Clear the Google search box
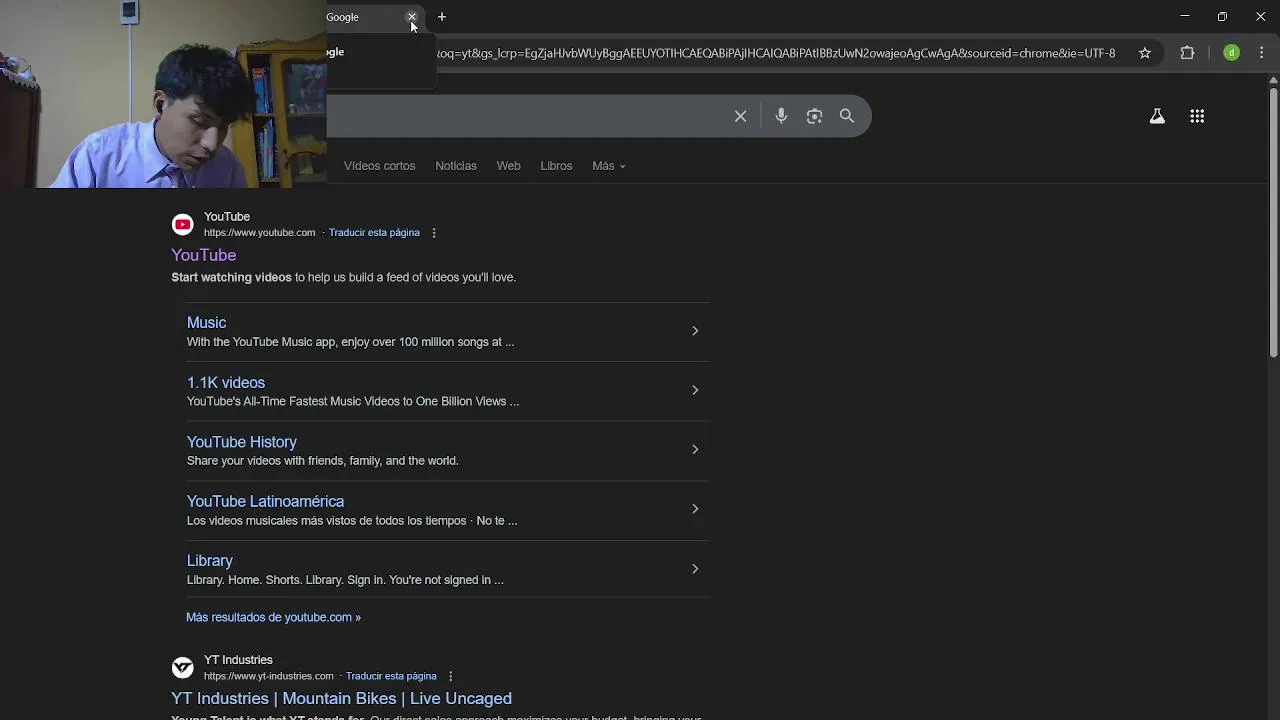 [x=741, y=116]
